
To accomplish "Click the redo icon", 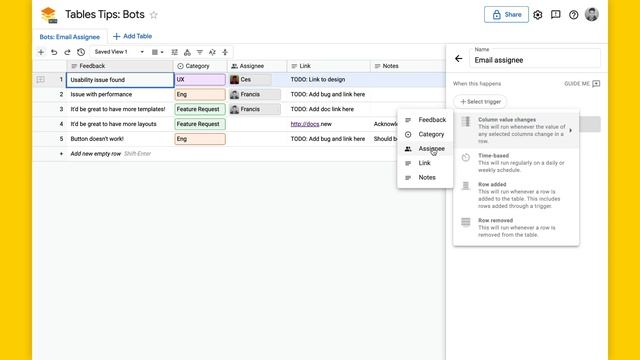I will [x=67, y=52].
